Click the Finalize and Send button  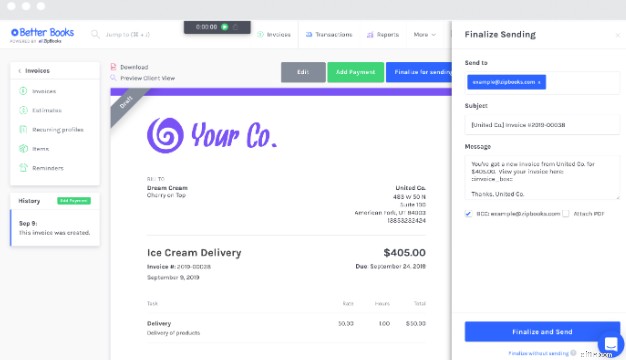click(542, 332)
